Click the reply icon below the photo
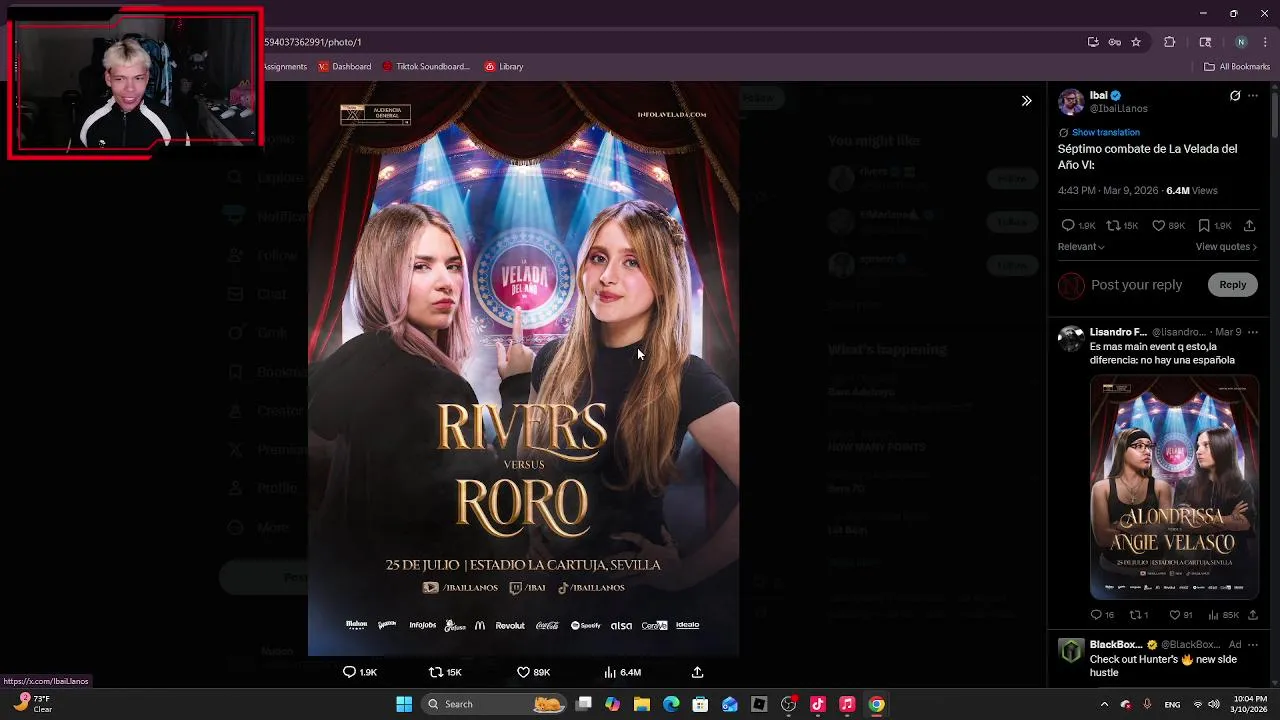The height and width of the screenshot is (720, 1280). [x=349, y=672]
